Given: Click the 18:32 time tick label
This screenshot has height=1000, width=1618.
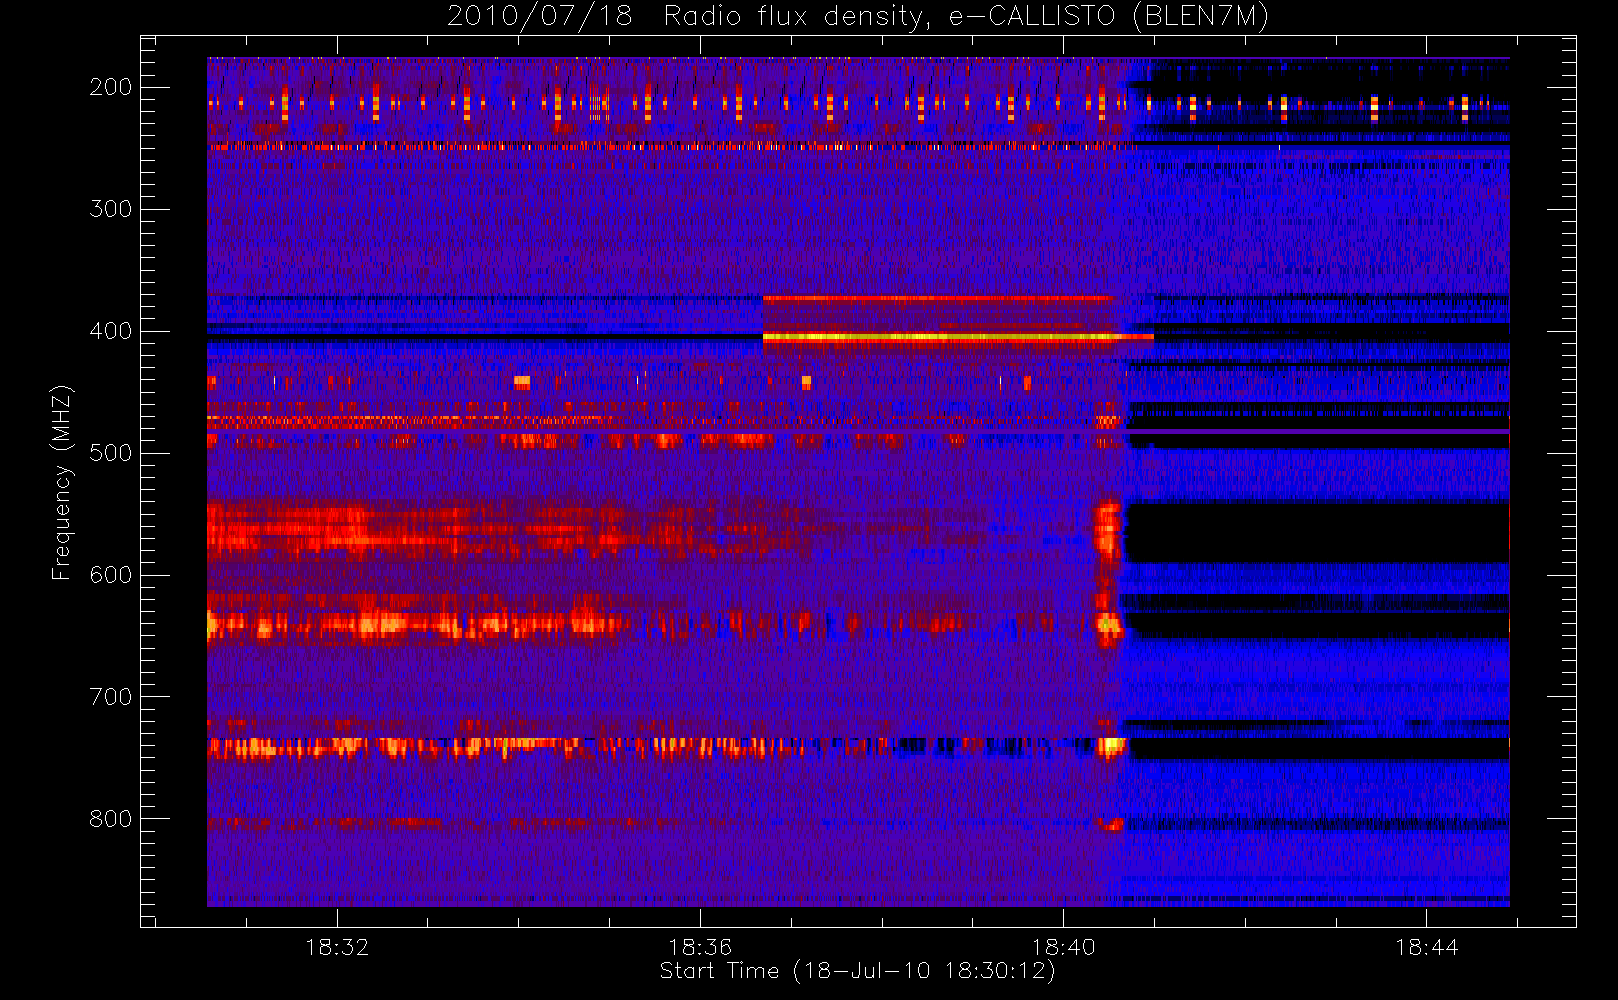Looking at the screenshot, I should click(x=337, y=947).
